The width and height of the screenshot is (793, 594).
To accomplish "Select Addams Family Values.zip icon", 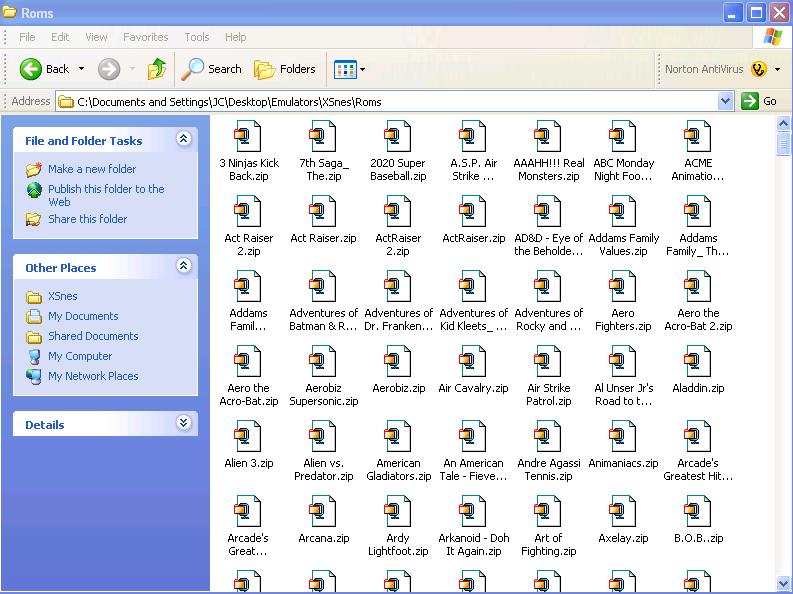I will pyautogui.click(x=623, y=211).
